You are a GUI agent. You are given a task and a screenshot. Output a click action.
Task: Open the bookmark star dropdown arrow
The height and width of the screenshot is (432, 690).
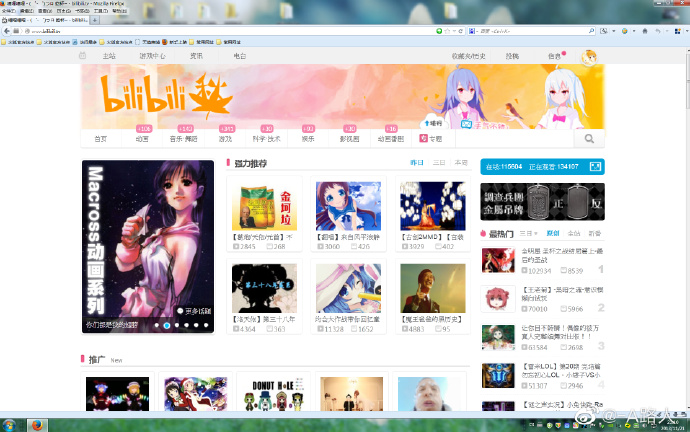click(454, 31)
